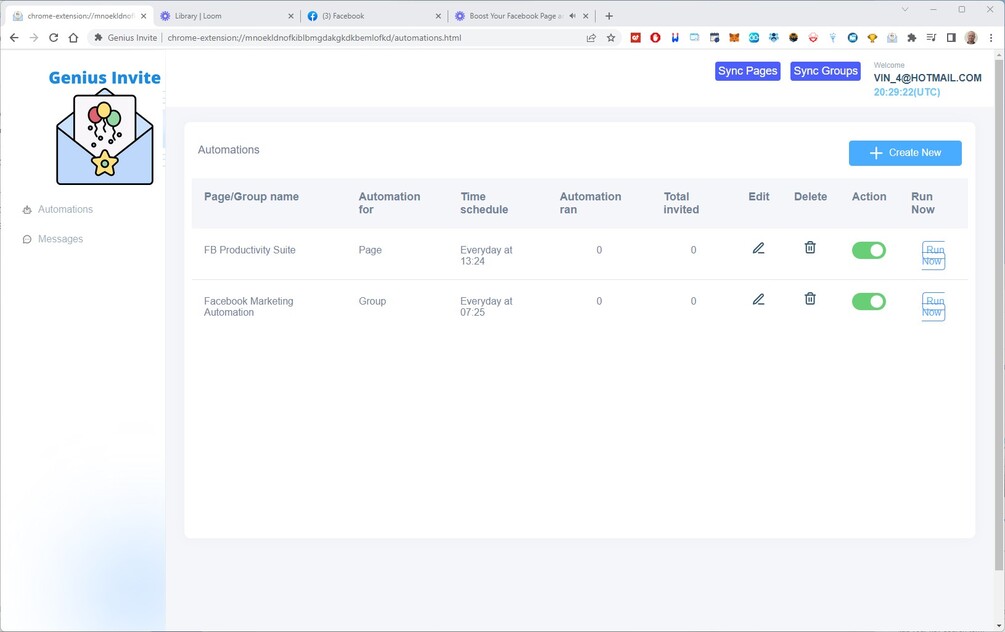
Task: Open Automations in the sidebar
Action: (x=58, y=210)
